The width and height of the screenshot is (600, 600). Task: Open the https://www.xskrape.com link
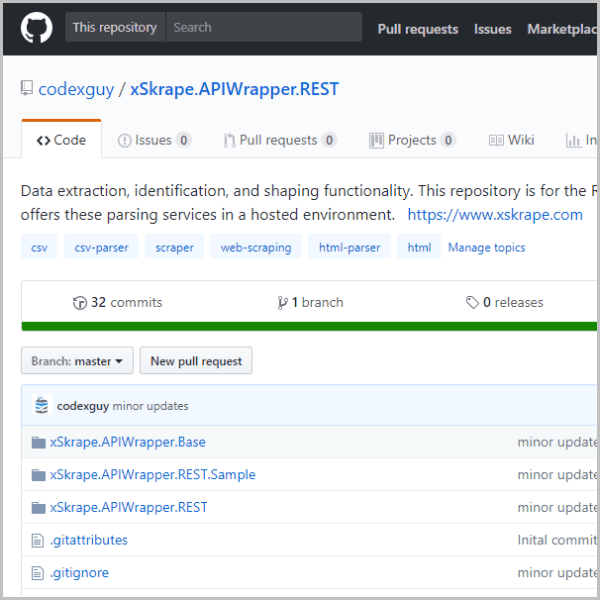pyautogui.click(x=495, y=215)
